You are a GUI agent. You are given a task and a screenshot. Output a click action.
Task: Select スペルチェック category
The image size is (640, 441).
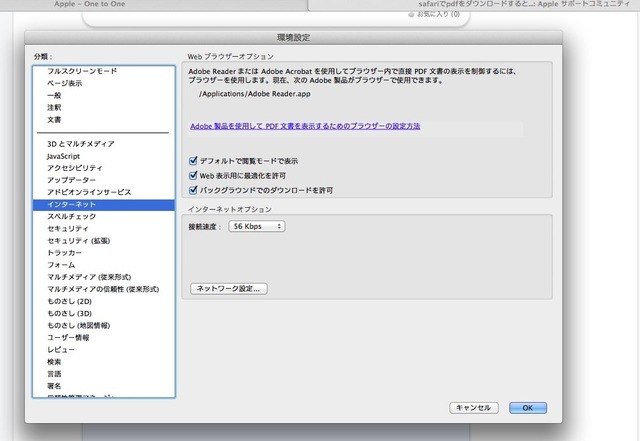(104, 216)
